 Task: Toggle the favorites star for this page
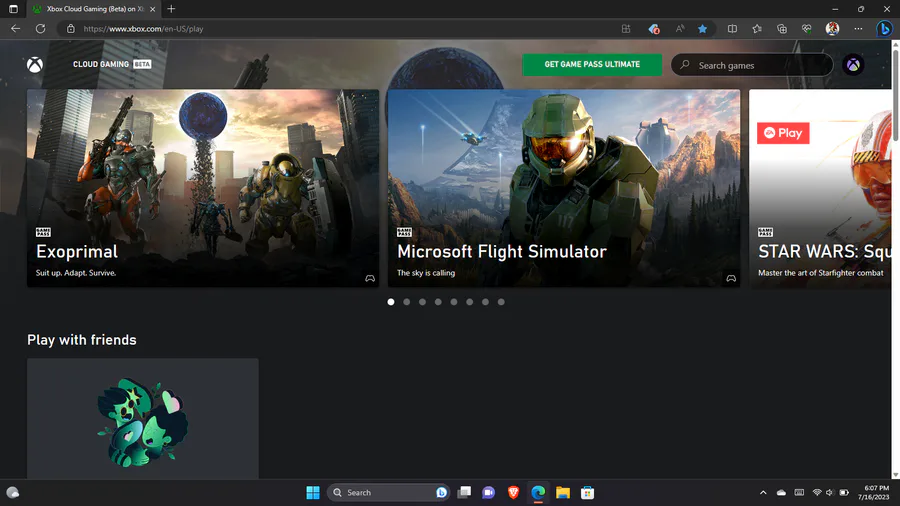point(703,29)
